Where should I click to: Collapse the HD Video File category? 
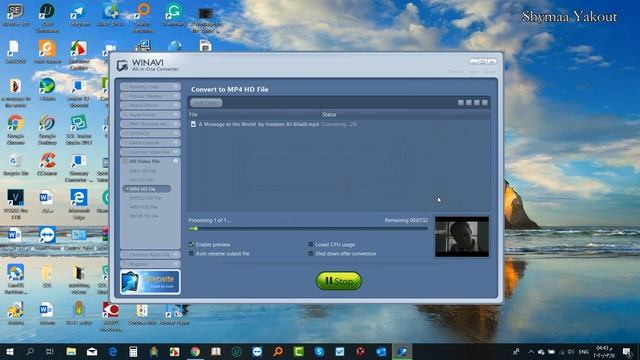150,161
